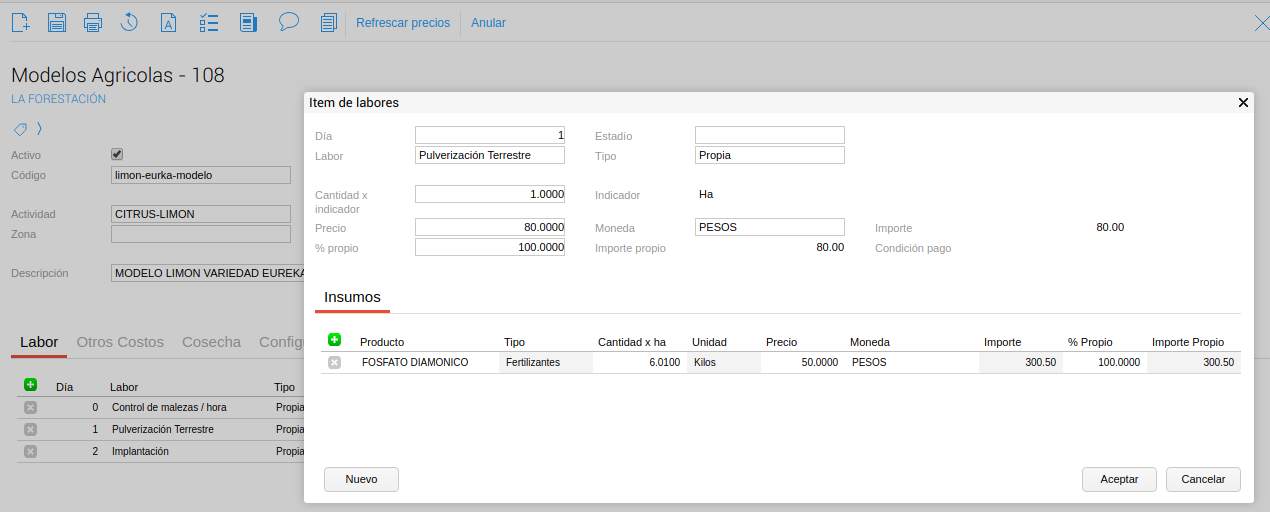Click the tag icon below La Forestación
The image size is (1270, 512).
[x=19, y=129]
